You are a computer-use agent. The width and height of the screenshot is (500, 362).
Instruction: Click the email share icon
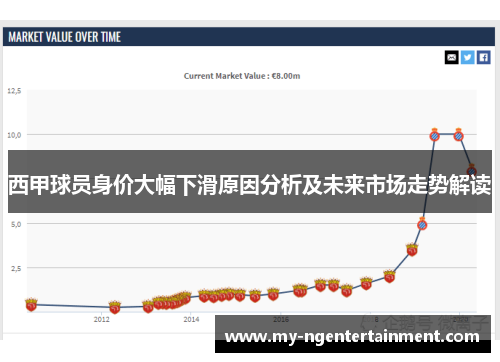[452, 57]
